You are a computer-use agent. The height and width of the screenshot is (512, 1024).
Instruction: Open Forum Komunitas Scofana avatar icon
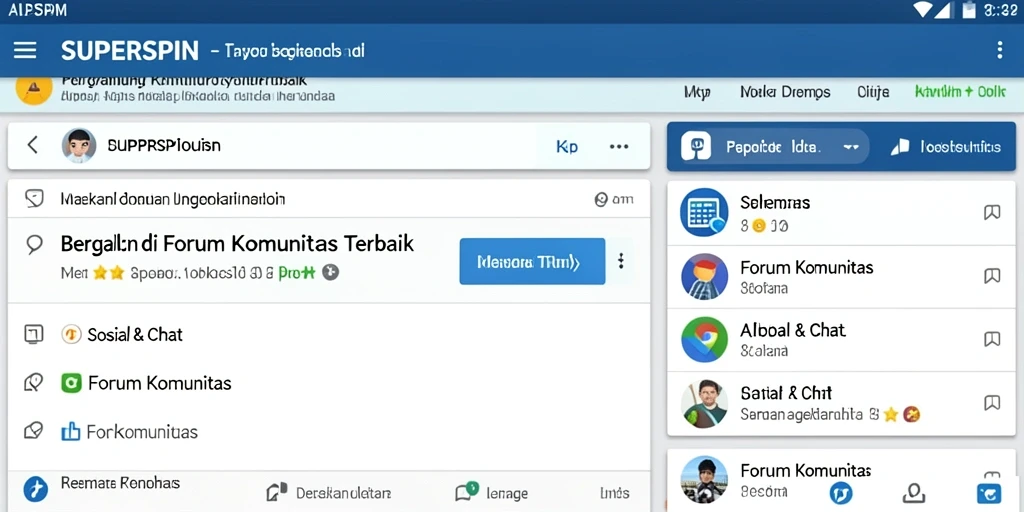tap(704, 276)
